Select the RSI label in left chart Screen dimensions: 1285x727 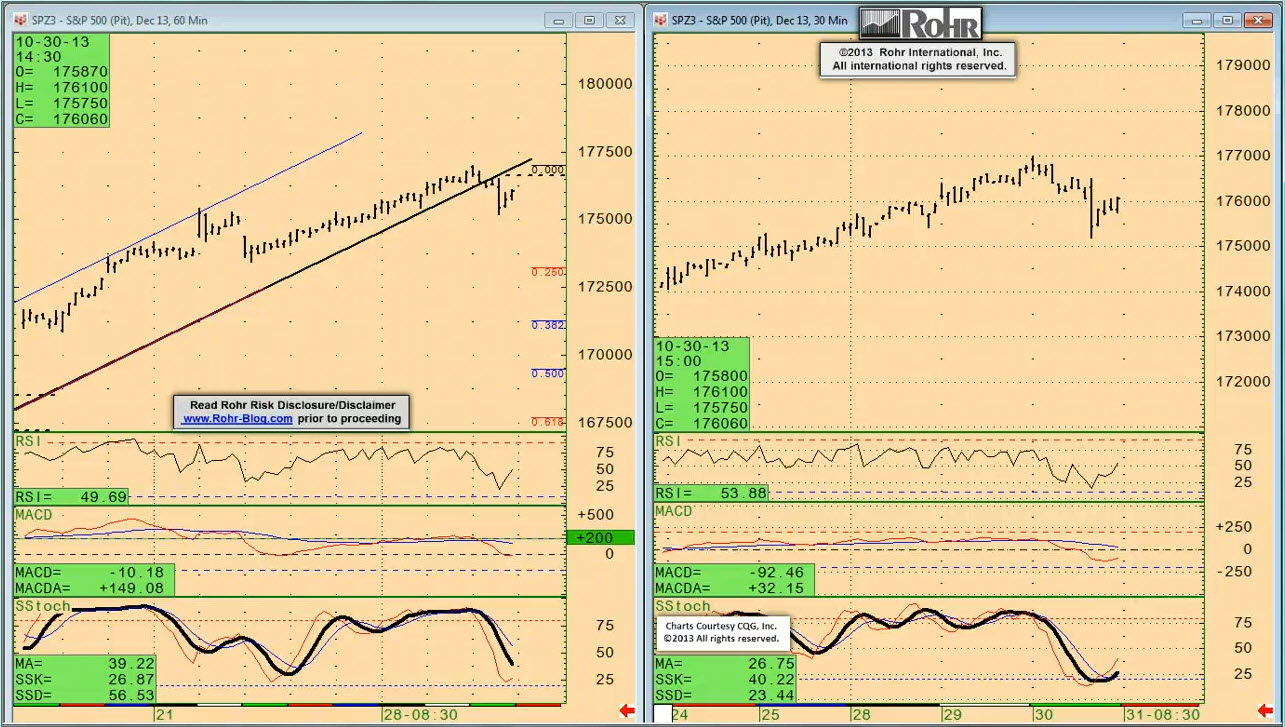(27, 441)
